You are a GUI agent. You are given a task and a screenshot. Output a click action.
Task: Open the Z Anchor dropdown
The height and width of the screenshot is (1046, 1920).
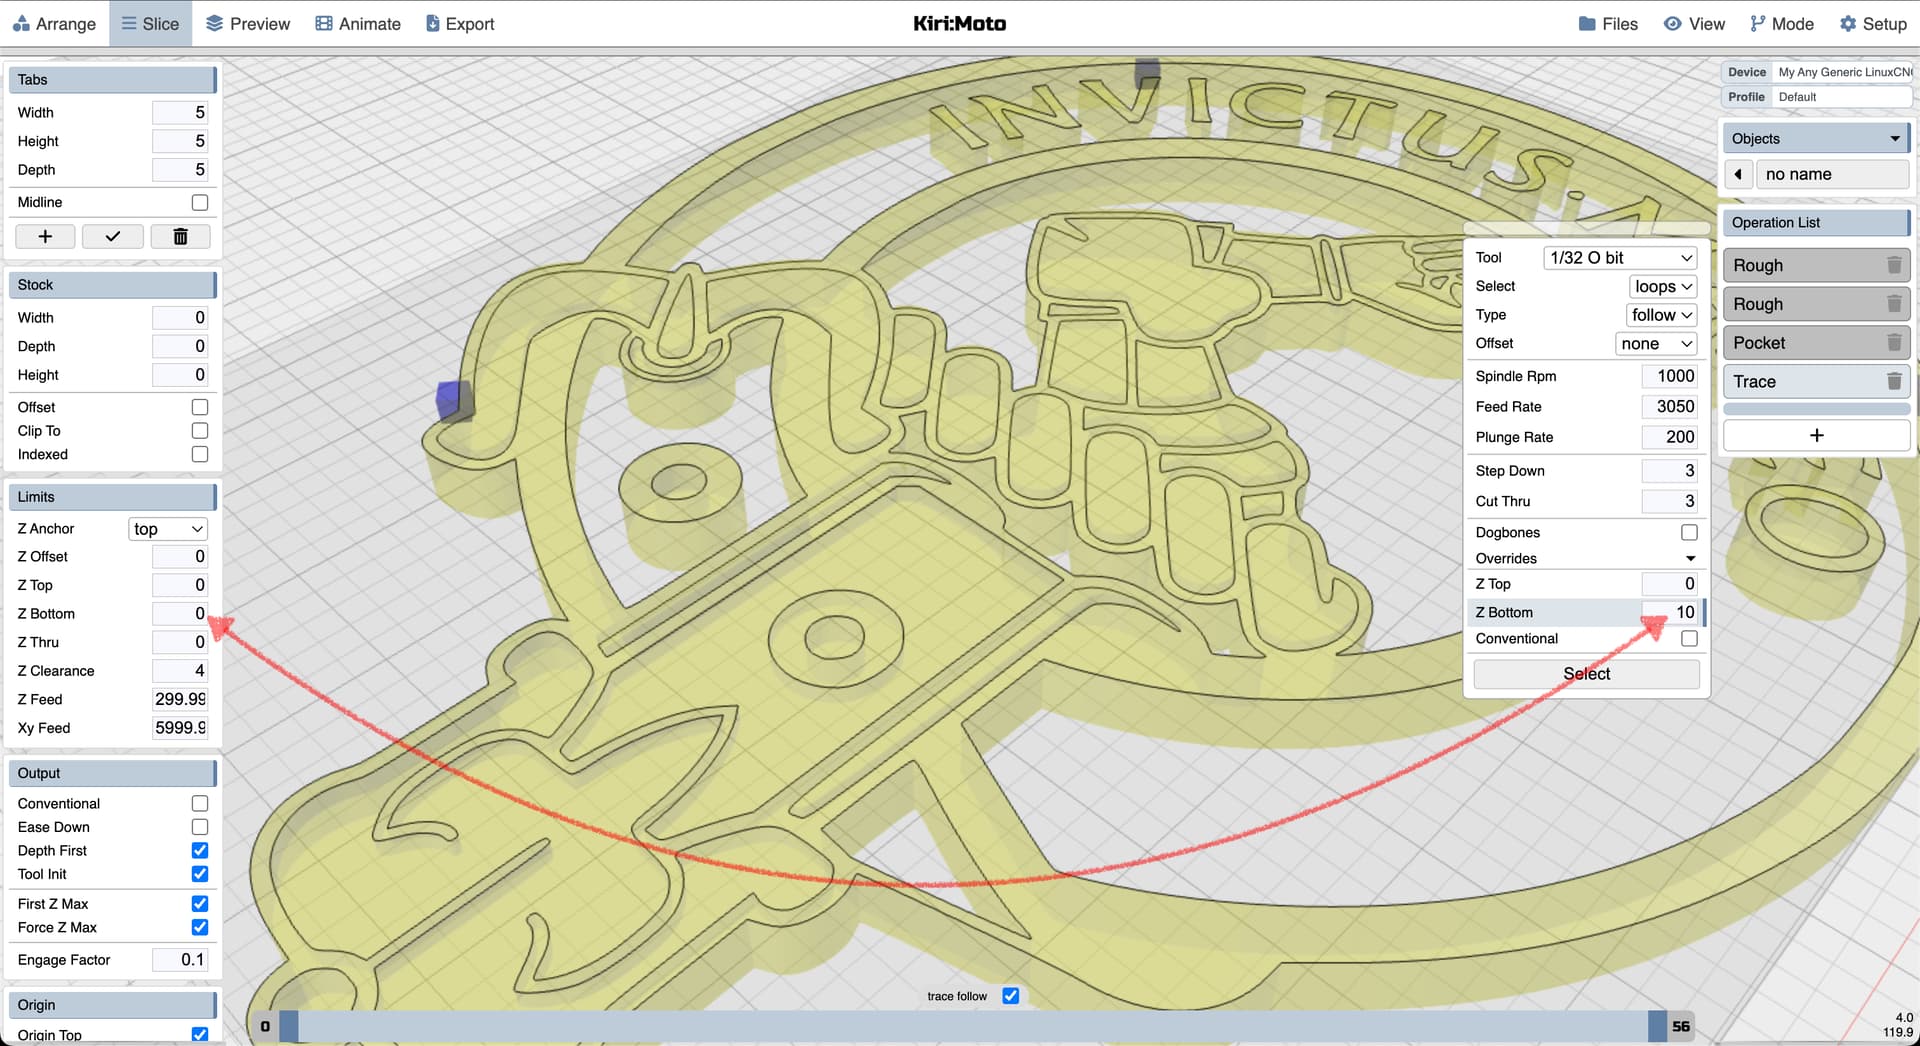(168, 529)
